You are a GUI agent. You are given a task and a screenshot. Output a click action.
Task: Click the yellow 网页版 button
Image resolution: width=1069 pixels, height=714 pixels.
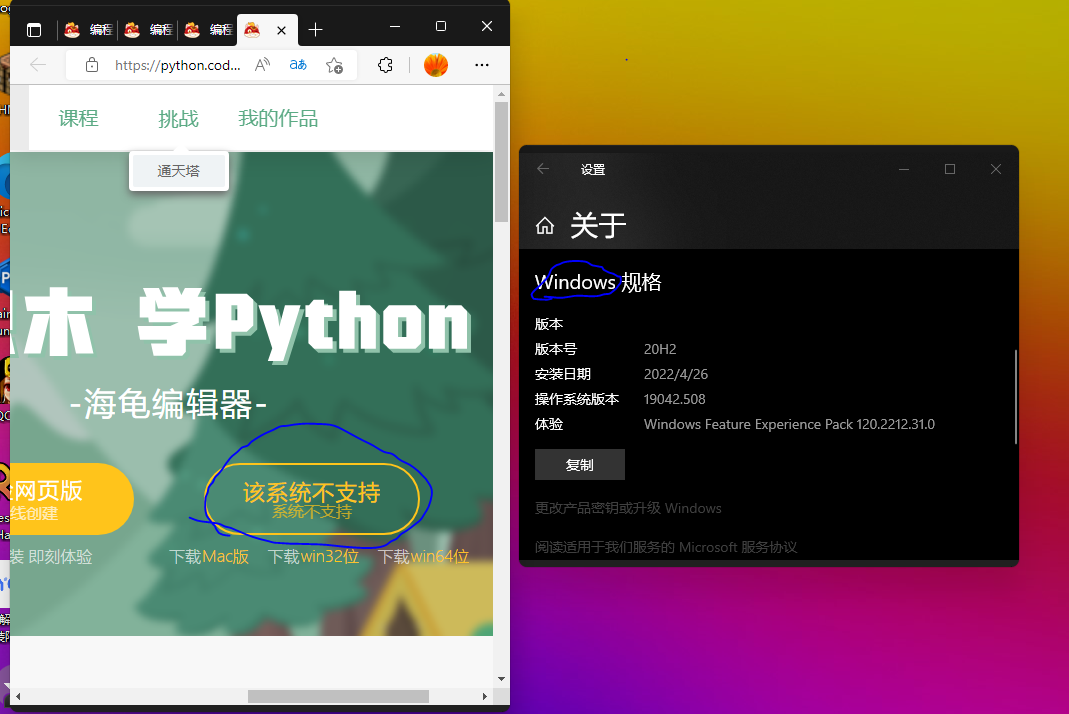(x=72, y=499)
